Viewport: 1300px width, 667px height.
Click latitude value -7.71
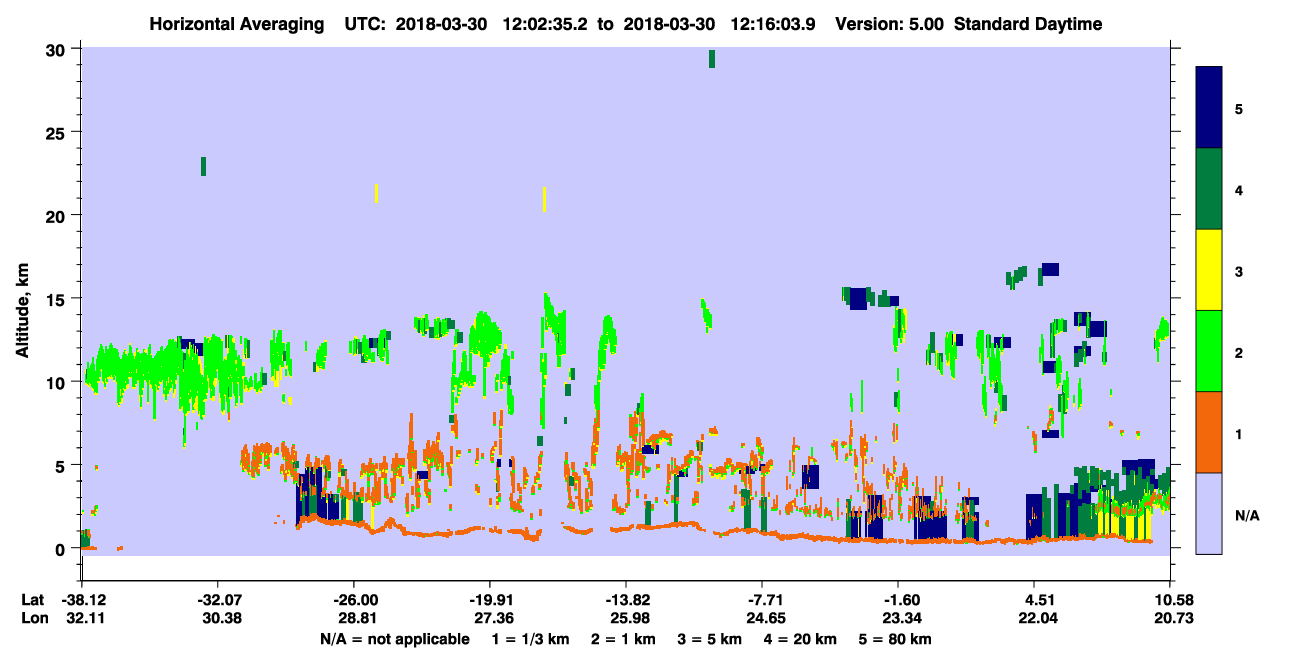pyautogui.click(x=762, y=599)
